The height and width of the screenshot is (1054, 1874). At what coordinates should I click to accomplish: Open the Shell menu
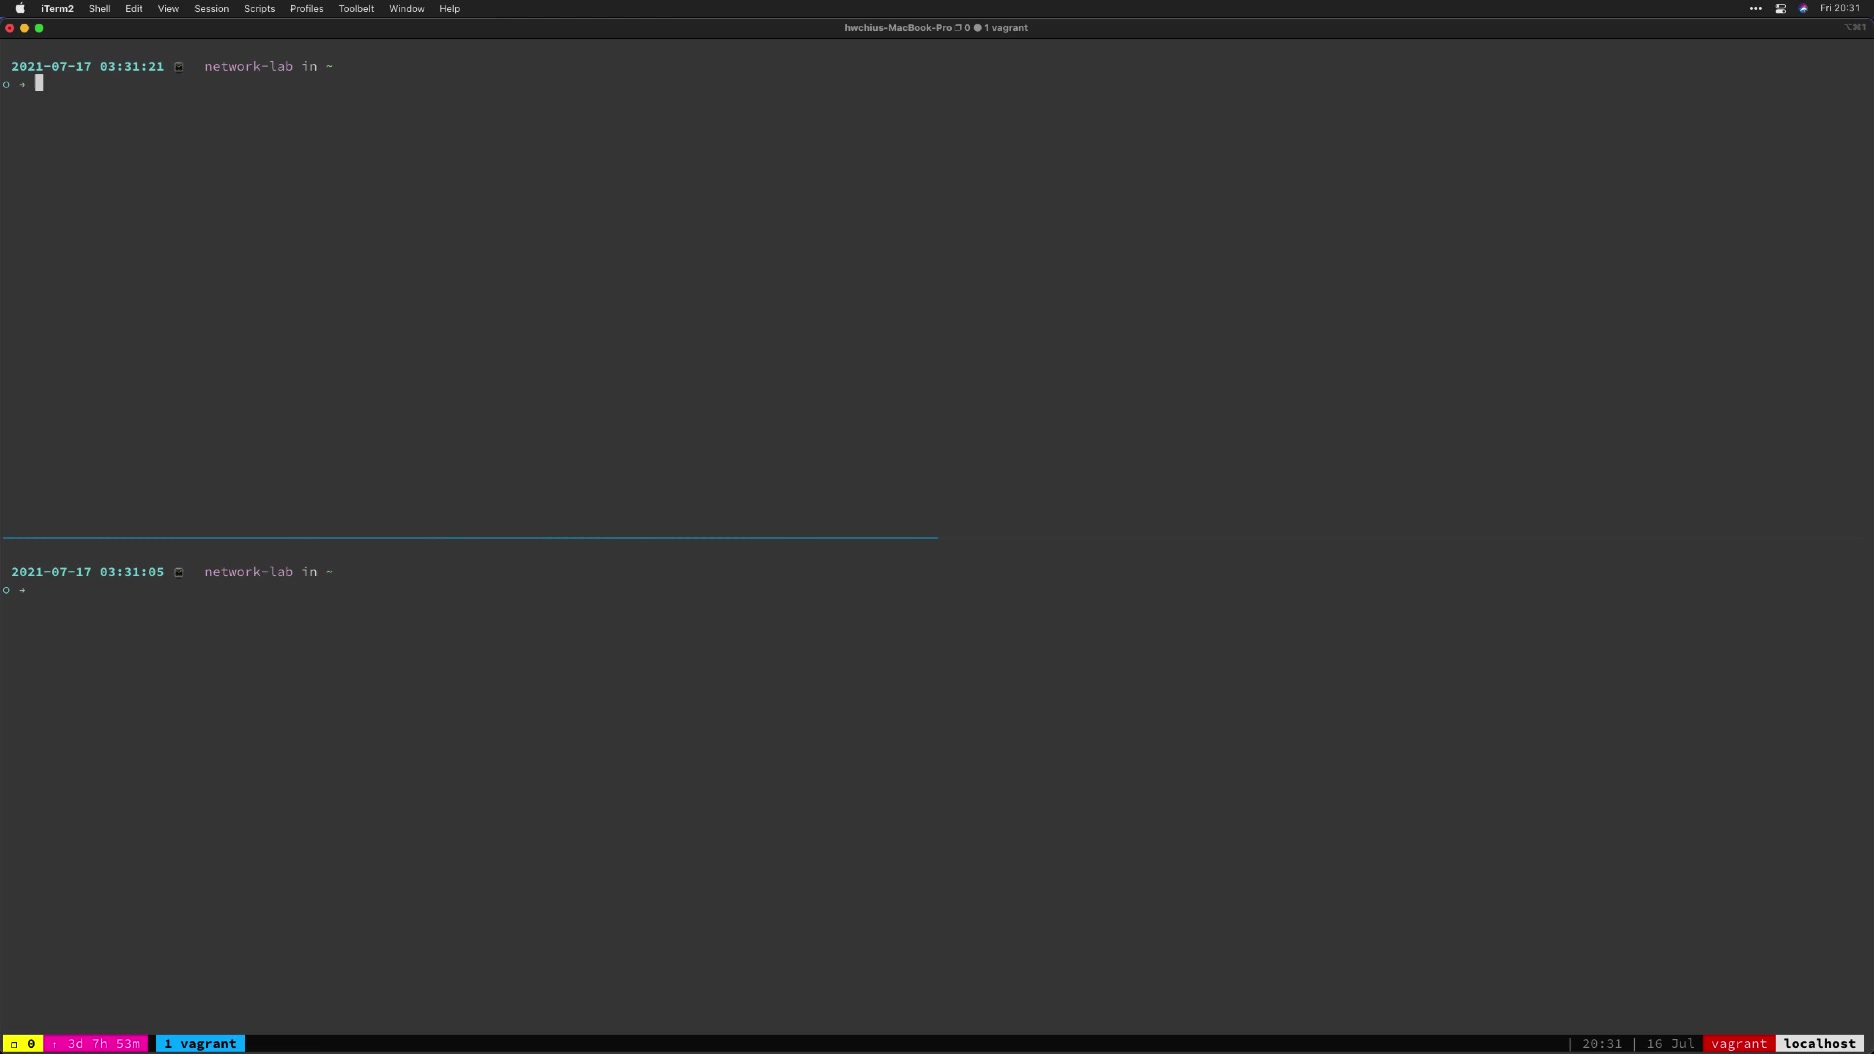click(99, 9)
